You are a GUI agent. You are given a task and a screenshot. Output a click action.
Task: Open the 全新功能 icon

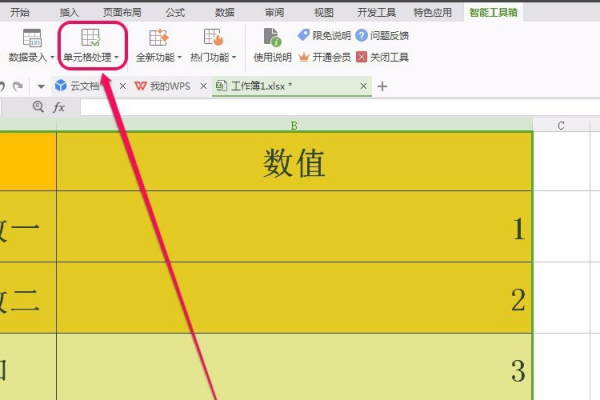[158, 38]
